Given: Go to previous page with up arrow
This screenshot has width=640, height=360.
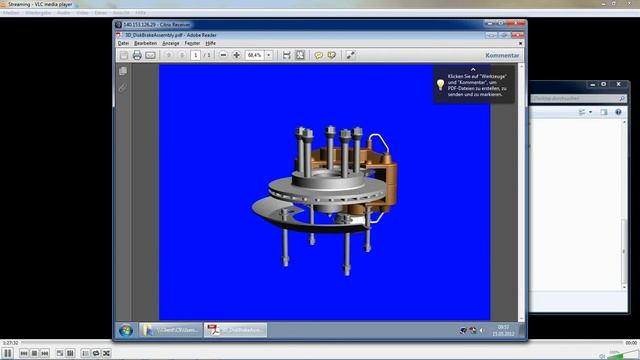Looking at the screenshot, I should (169, 55).
